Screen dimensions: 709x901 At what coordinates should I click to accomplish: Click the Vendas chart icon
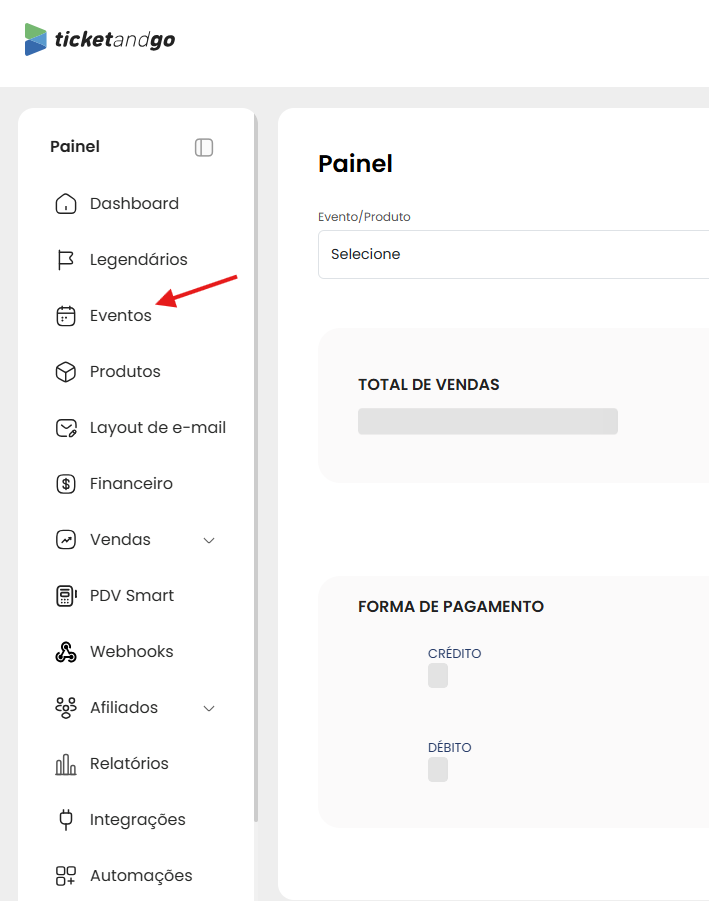65,540
